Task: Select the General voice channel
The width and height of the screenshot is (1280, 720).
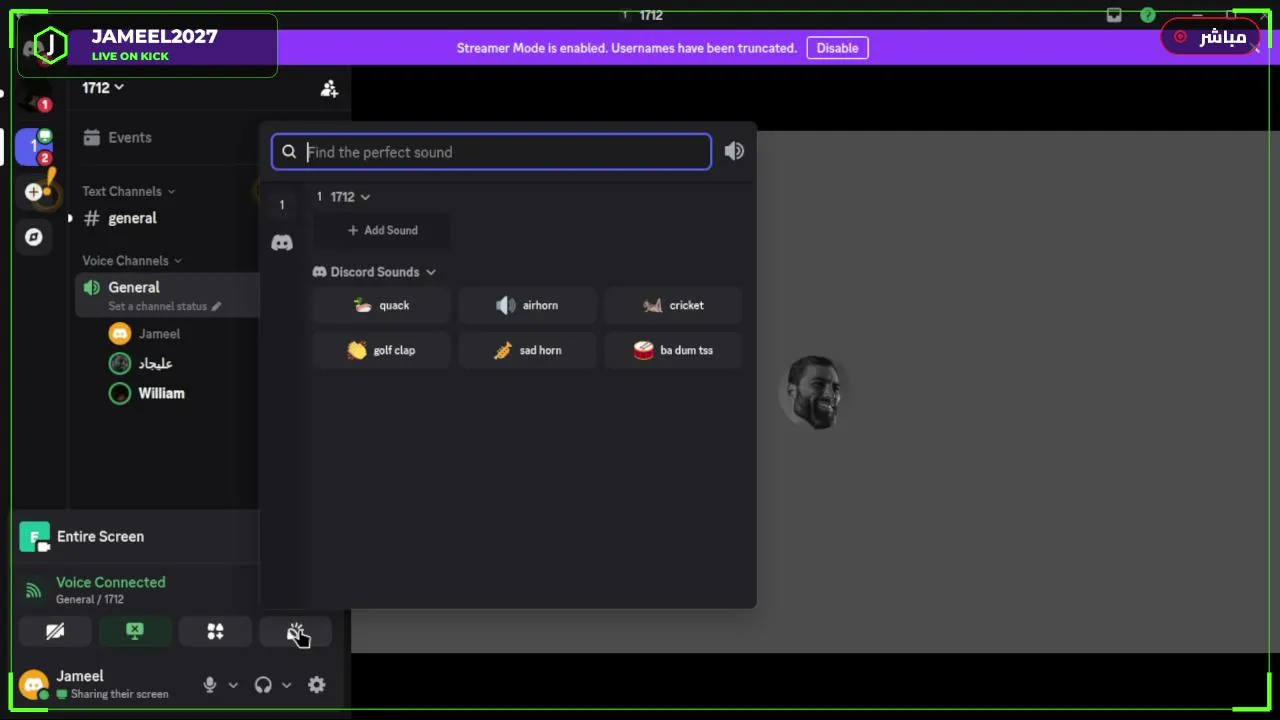Action: 134,287
